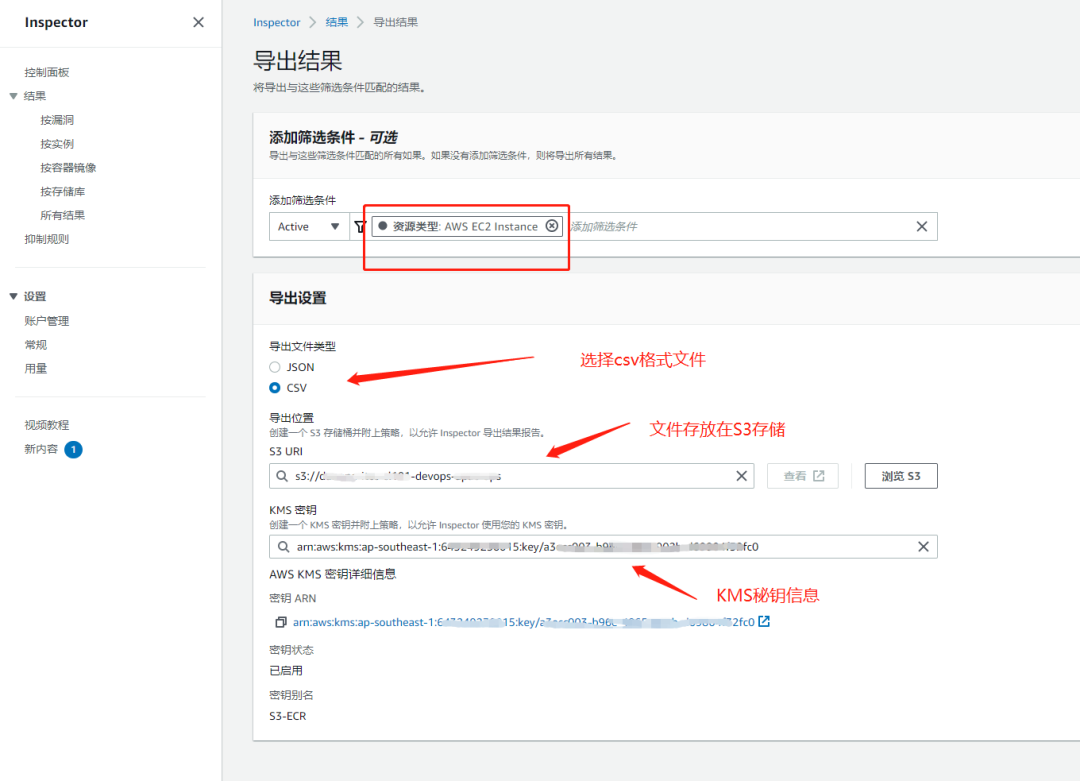Open the Active status dropdown
Image resolution: width=1080 pixels, height=781 pixels.
tap(309, 226)
